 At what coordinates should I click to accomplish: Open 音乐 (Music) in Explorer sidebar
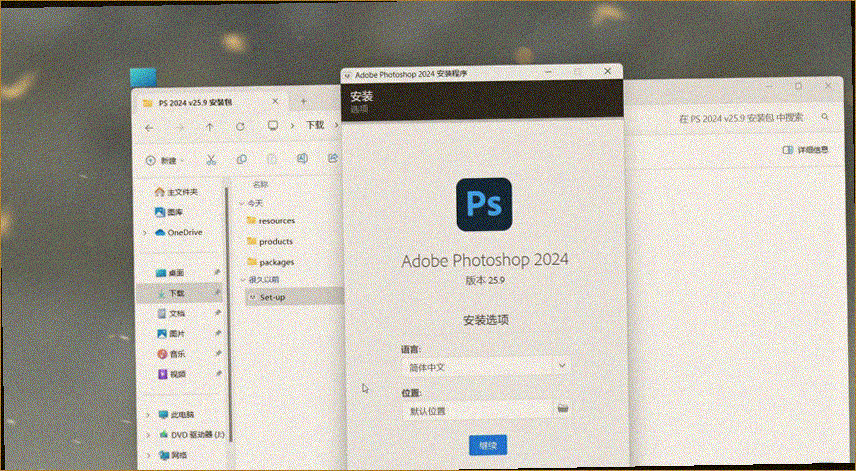tap(170, 354)
